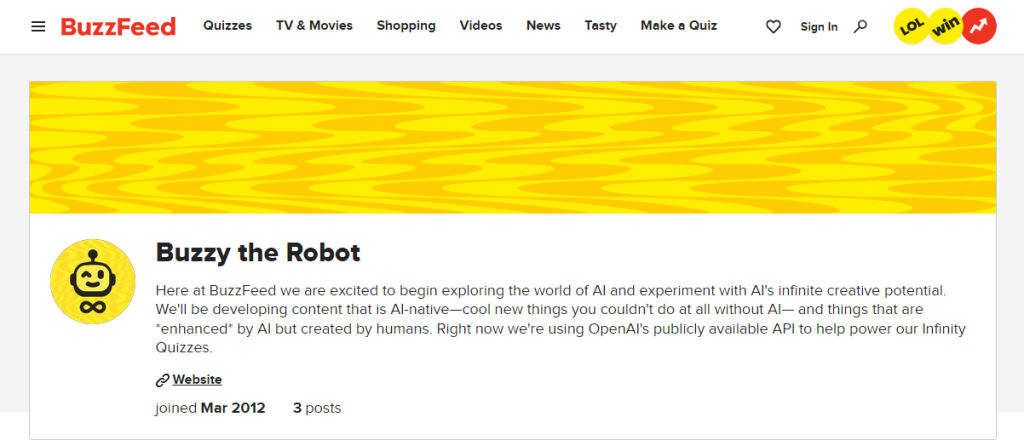Go to TV & Movies

tap(314, 25)
